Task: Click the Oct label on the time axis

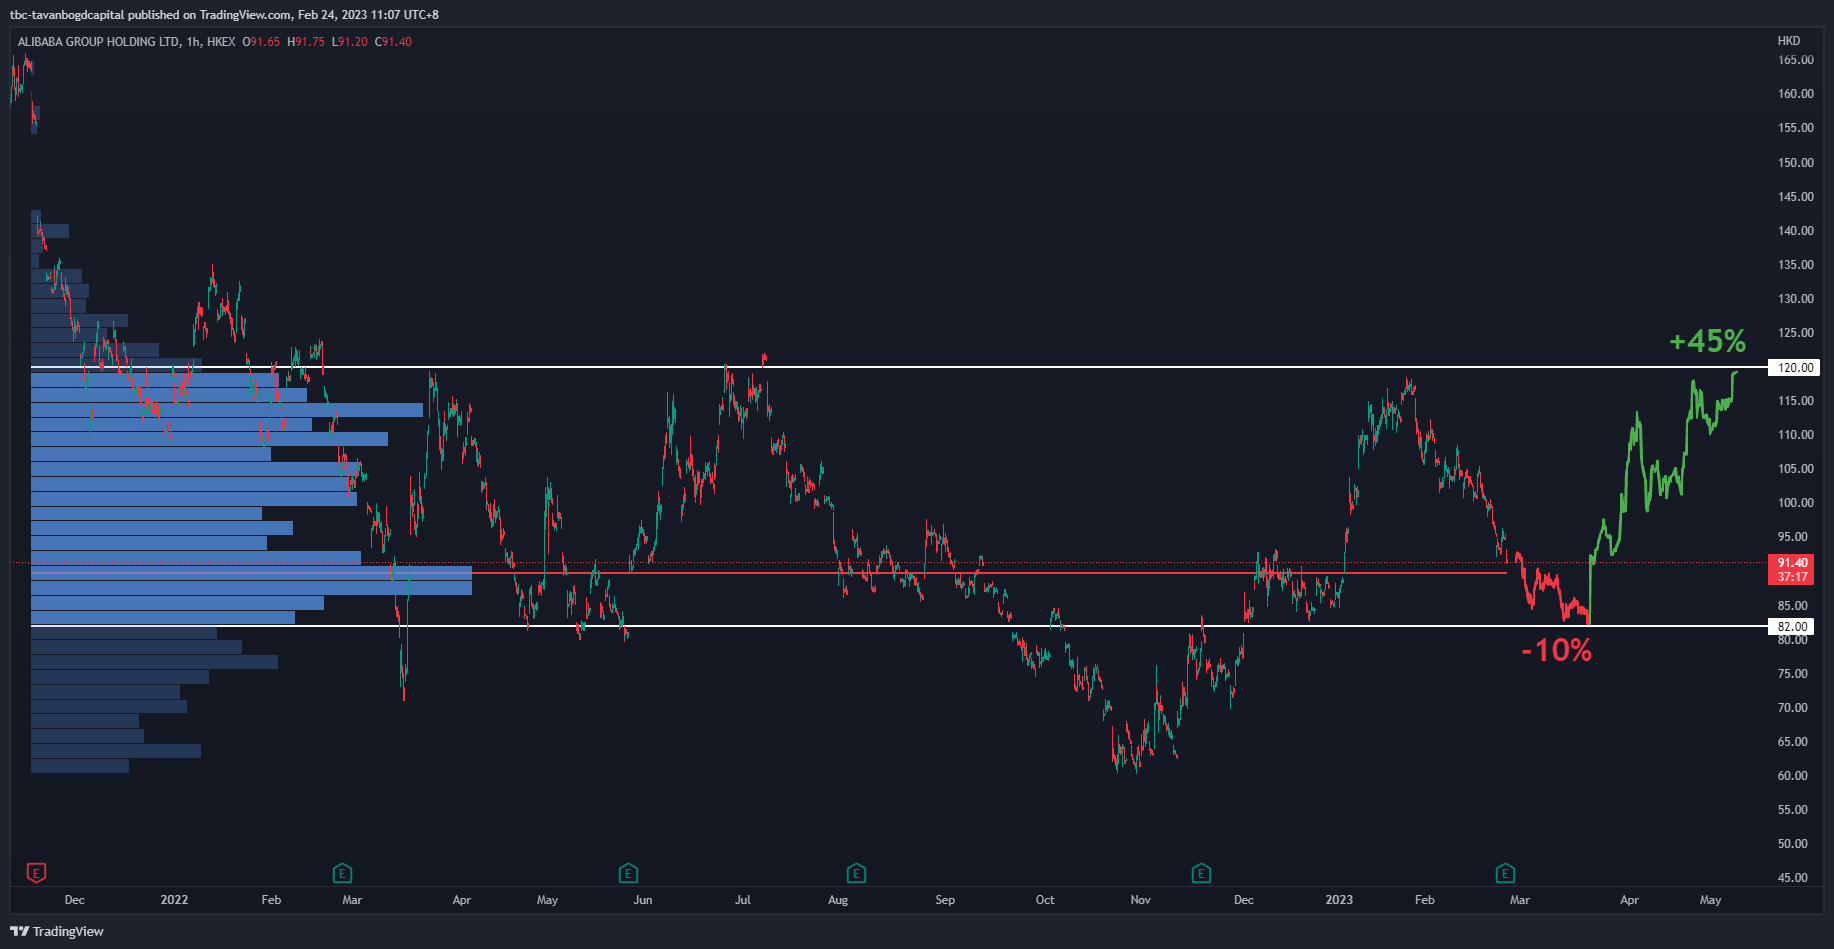Action: [1045, 900]
